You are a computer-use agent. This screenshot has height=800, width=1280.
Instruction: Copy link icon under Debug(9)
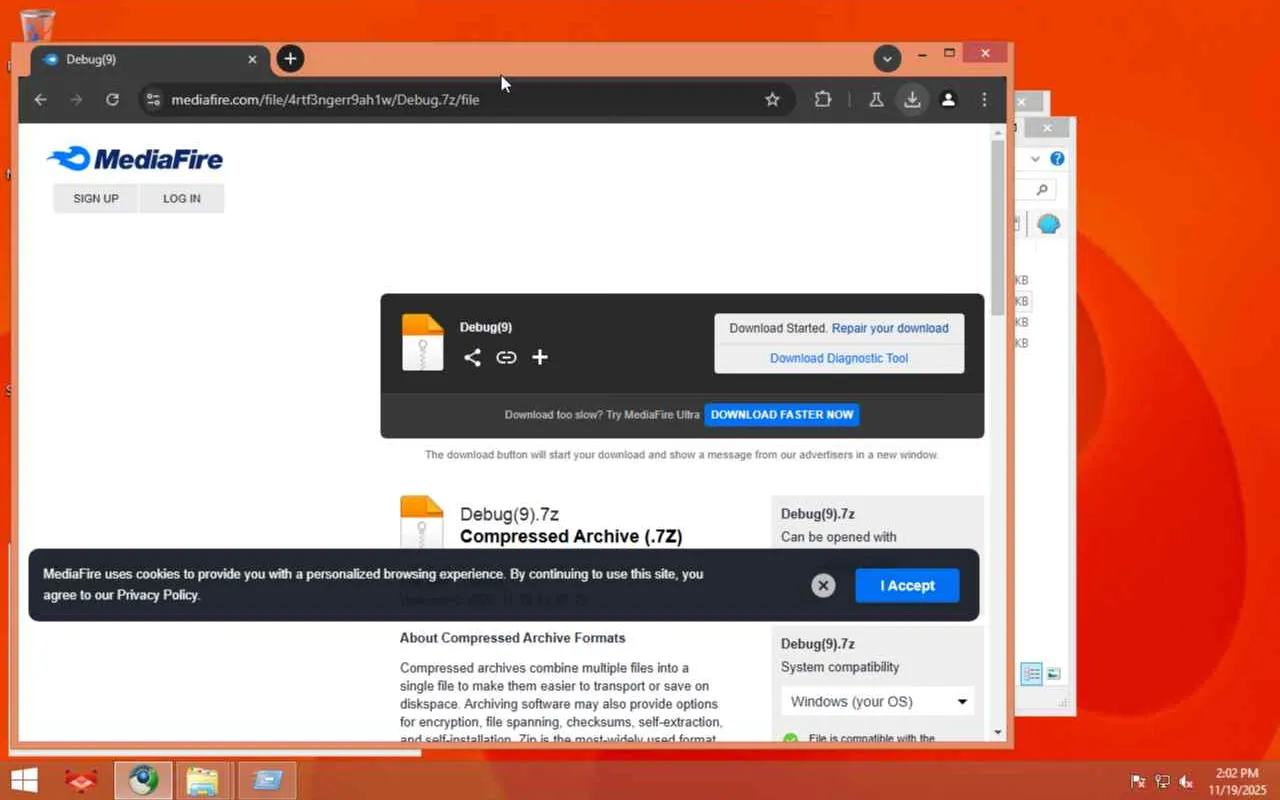506,357
